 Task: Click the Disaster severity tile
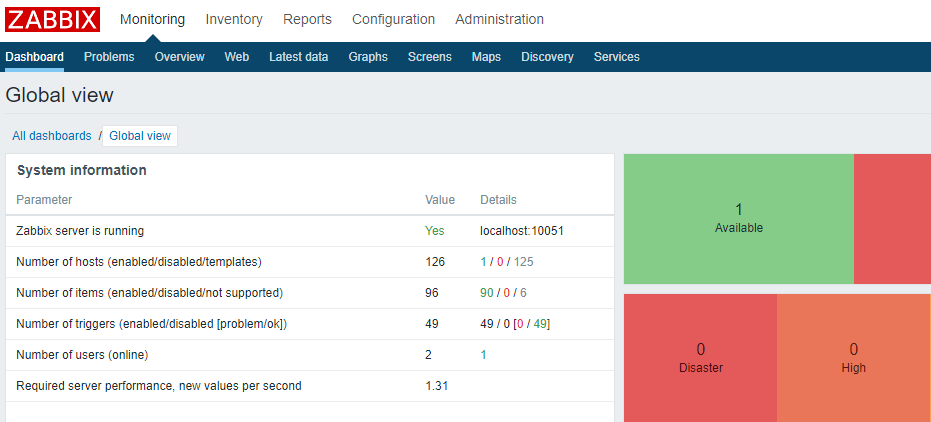pyautogui.click(x=701, y=358)
